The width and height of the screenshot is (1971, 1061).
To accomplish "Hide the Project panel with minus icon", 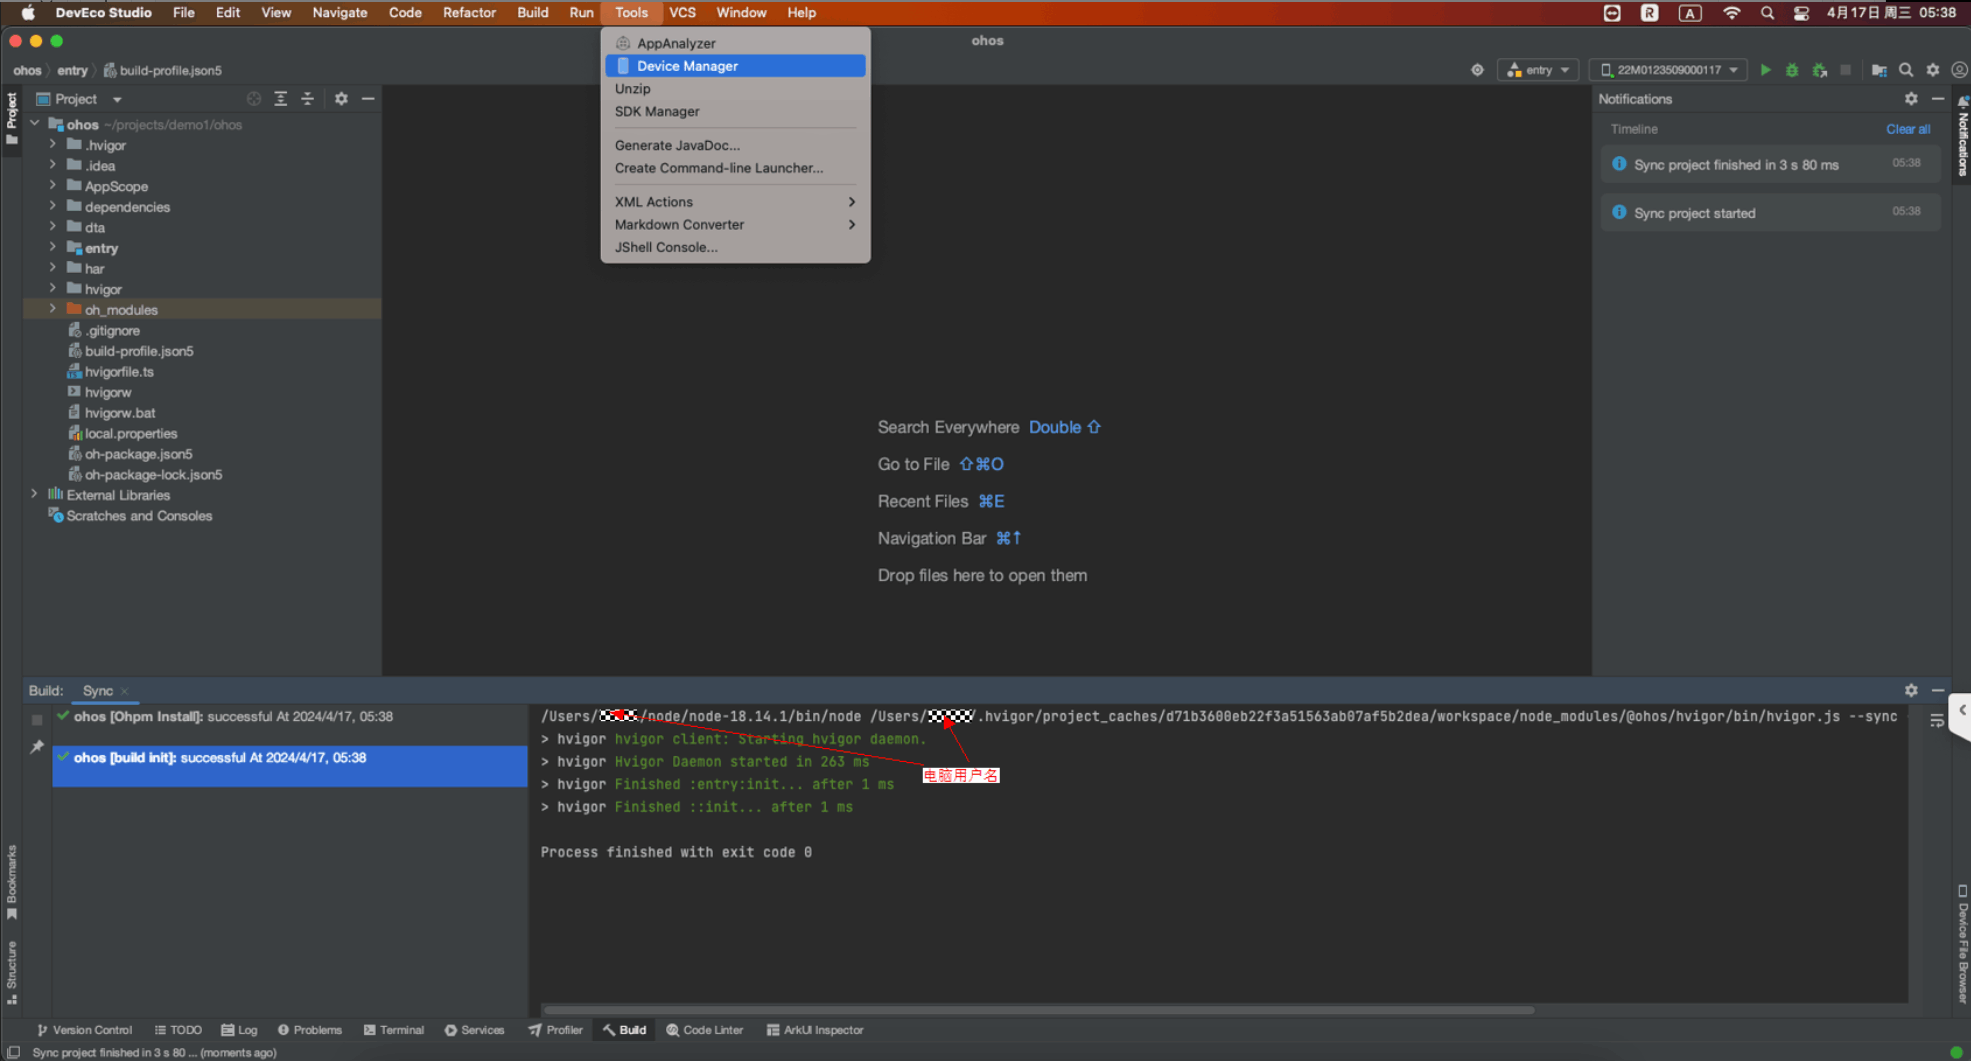I will [368, 99].
